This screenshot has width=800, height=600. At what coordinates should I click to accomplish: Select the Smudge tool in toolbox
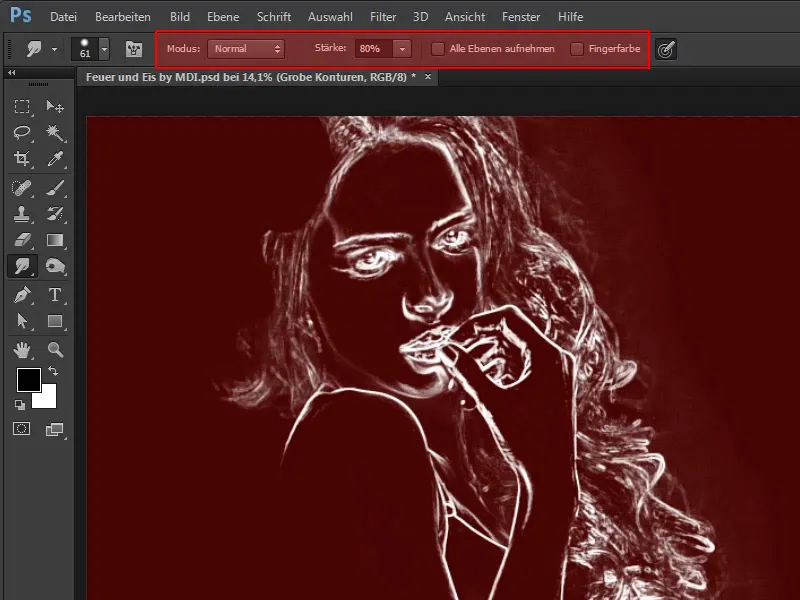tap(22, 266)
